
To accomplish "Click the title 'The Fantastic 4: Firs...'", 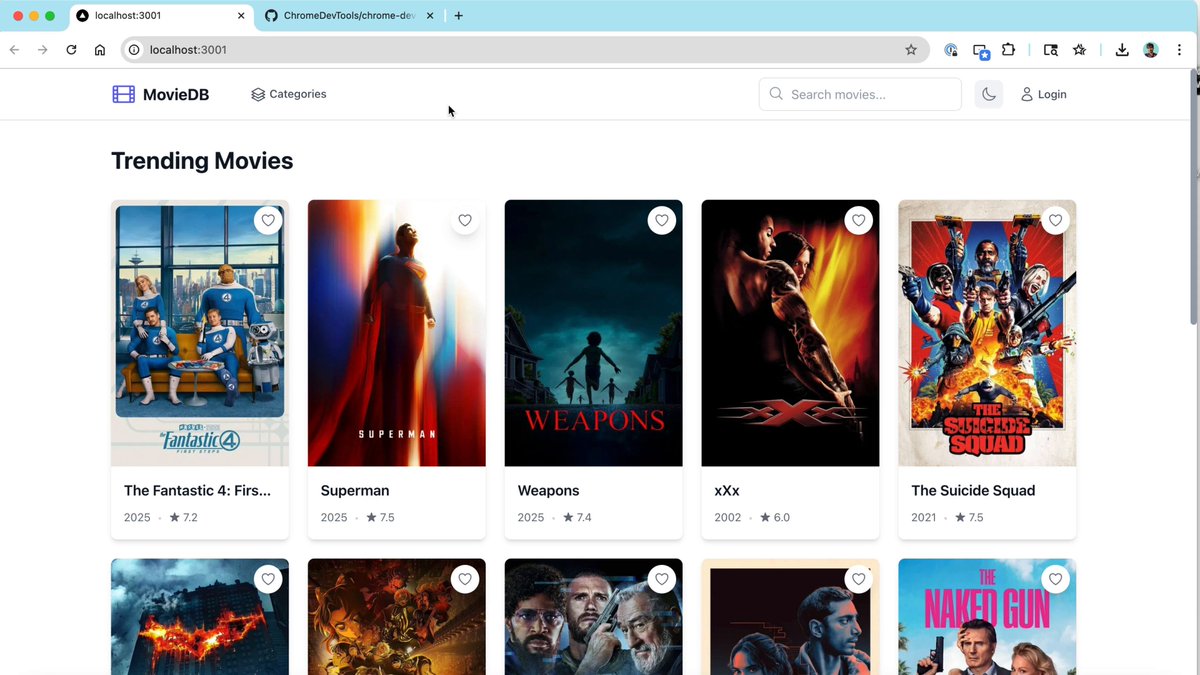I will pos(197,491).
